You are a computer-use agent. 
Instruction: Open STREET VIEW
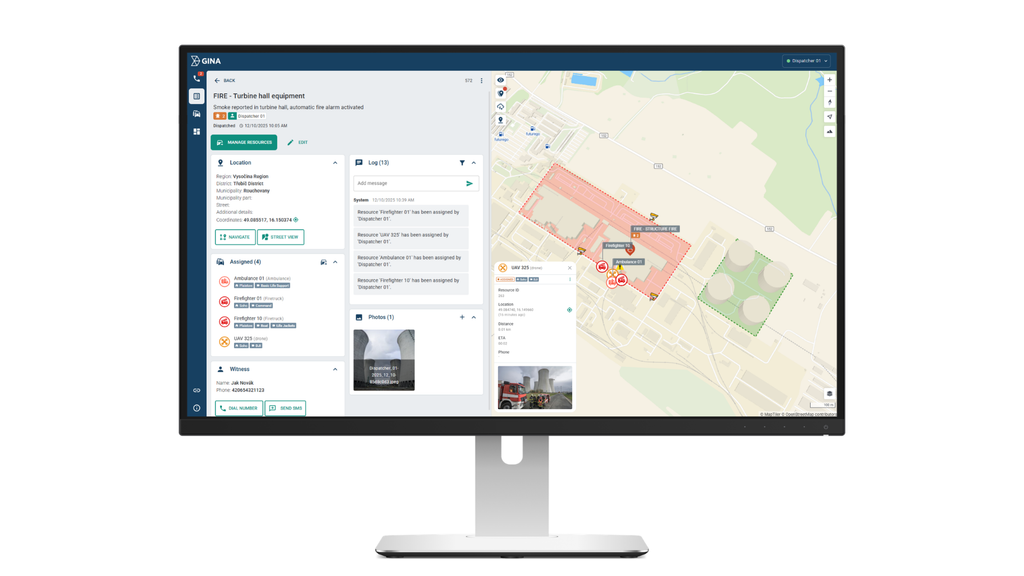pos(281,237)
